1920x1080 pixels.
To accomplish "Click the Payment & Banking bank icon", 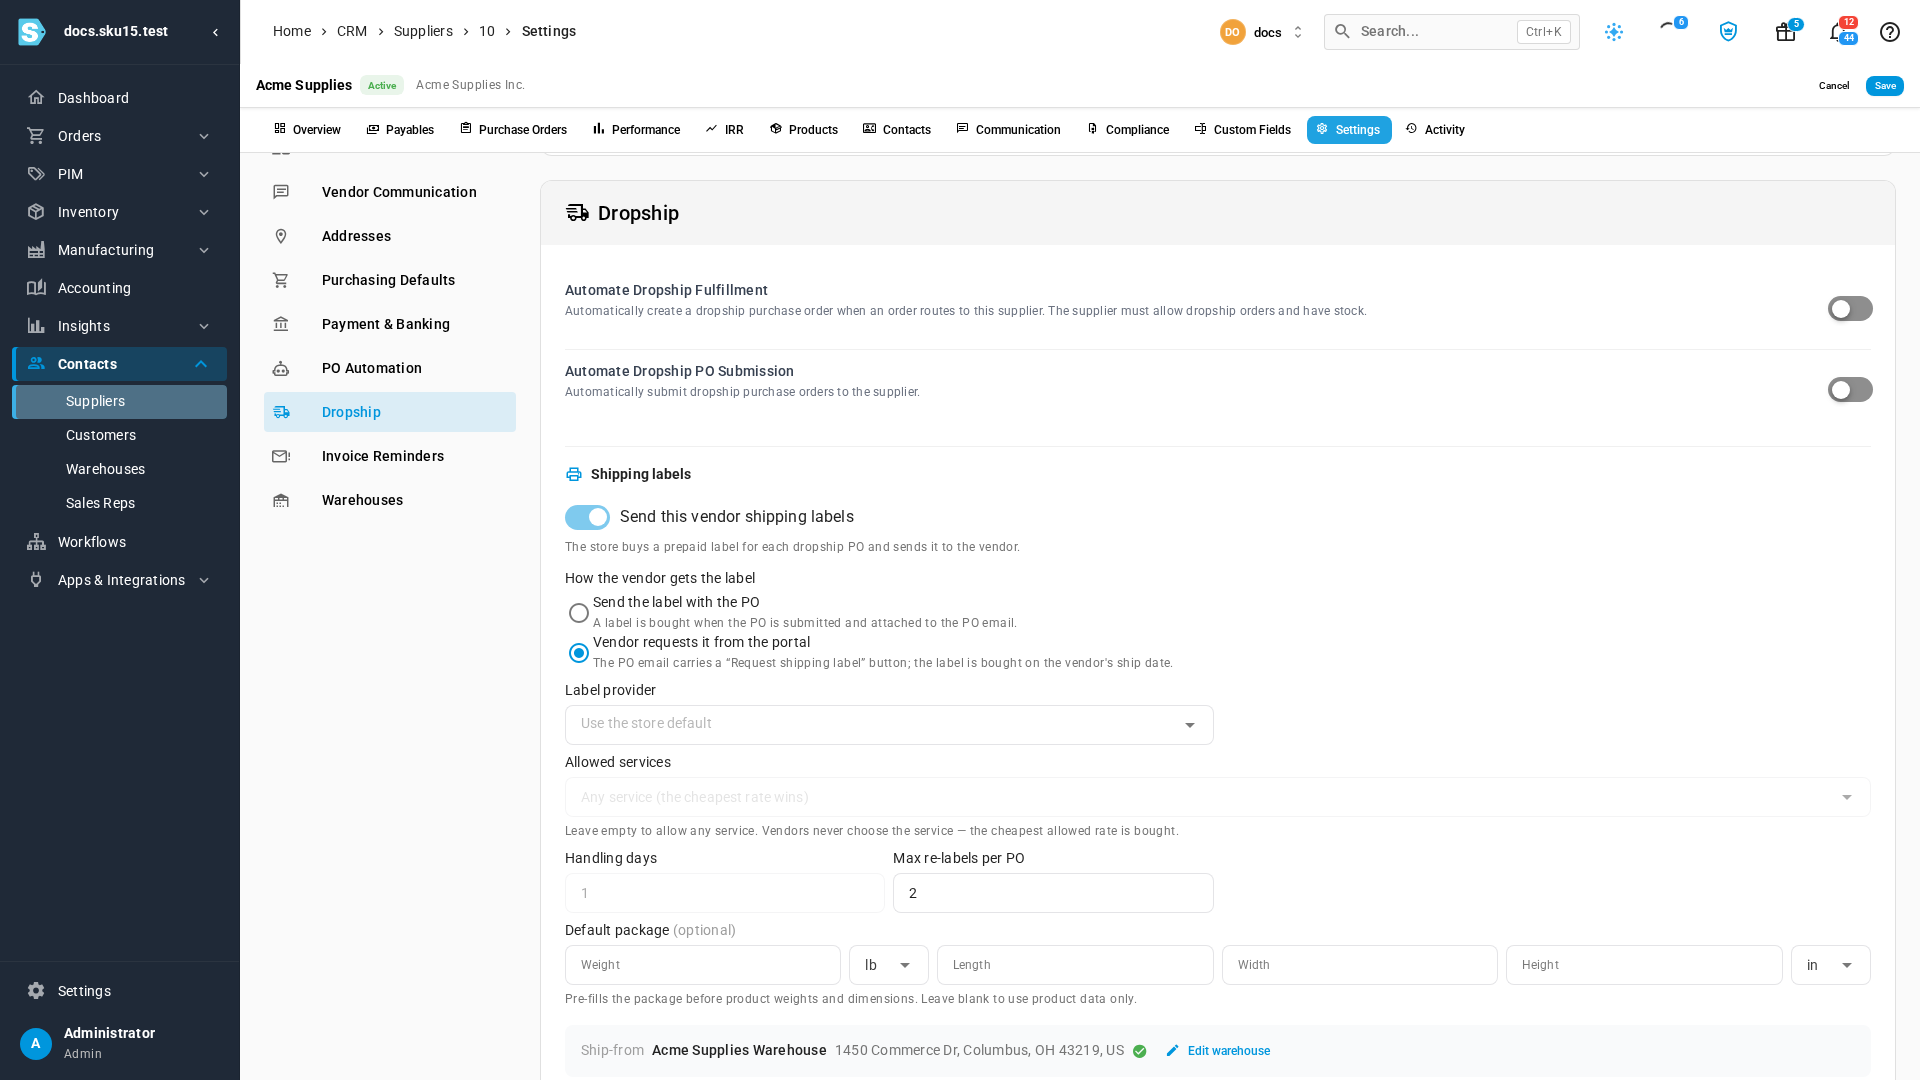I will tap(281, 324).
